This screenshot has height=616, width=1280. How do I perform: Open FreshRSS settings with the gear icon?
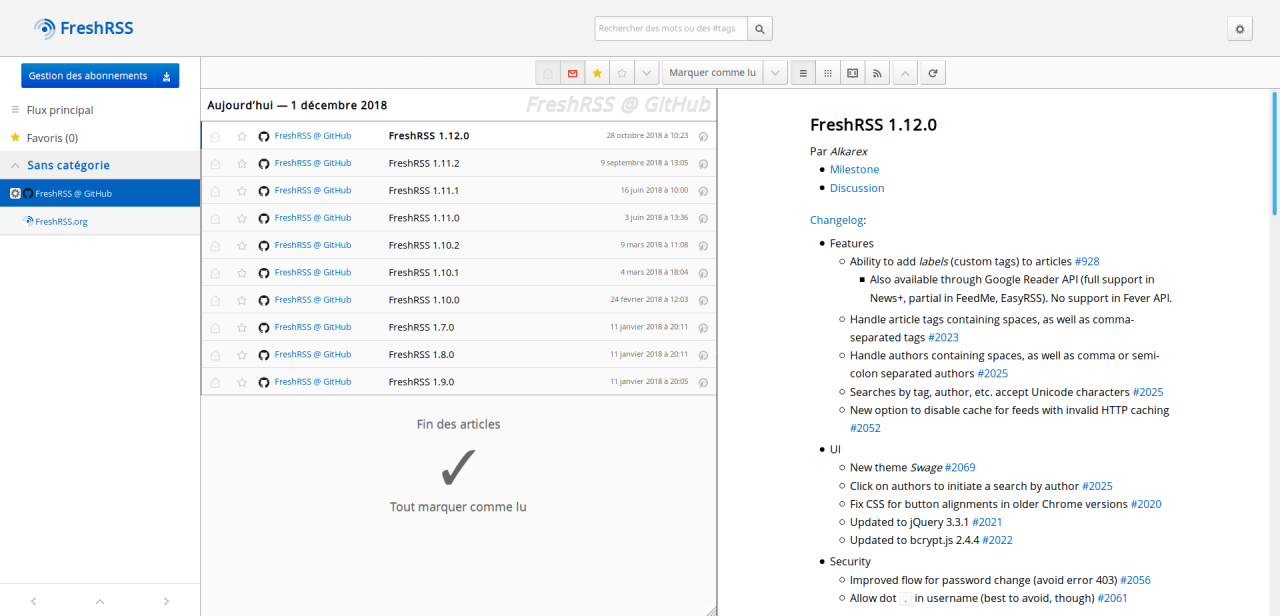pos(1239,28)
